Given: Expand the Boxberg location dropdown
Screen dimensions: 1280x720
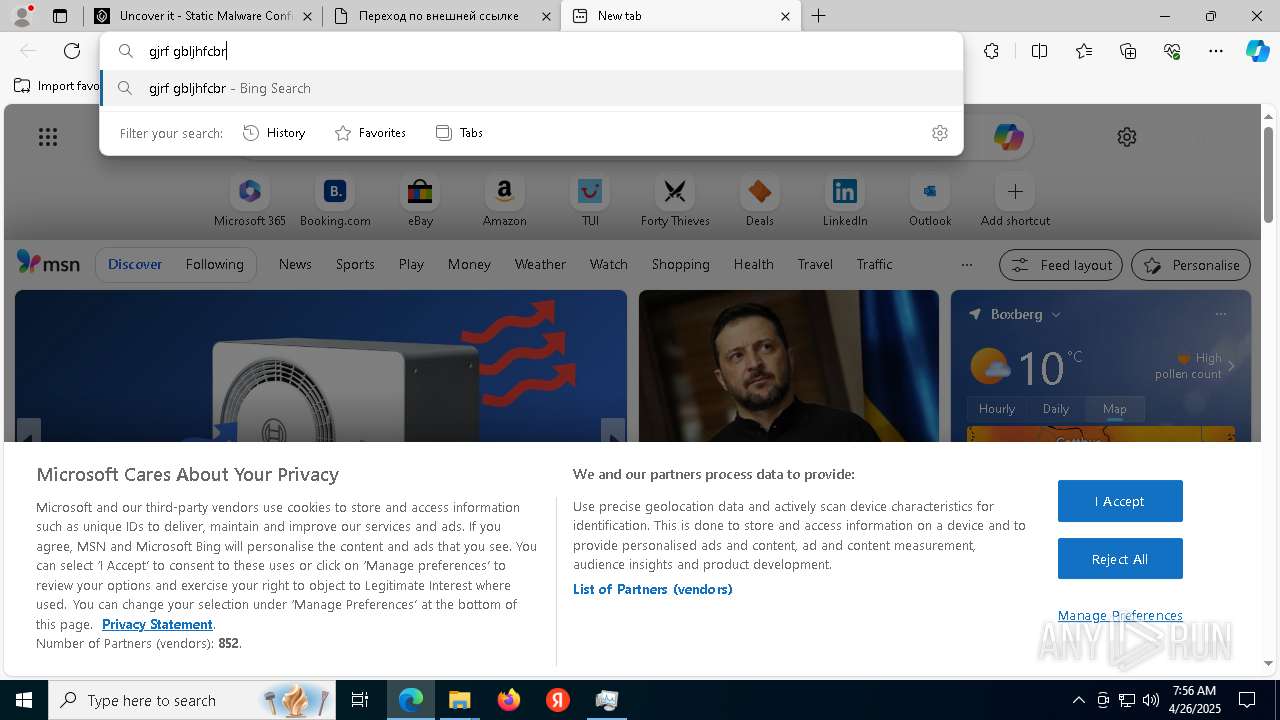Looking at the screenshot, I should coord(1055,314).
